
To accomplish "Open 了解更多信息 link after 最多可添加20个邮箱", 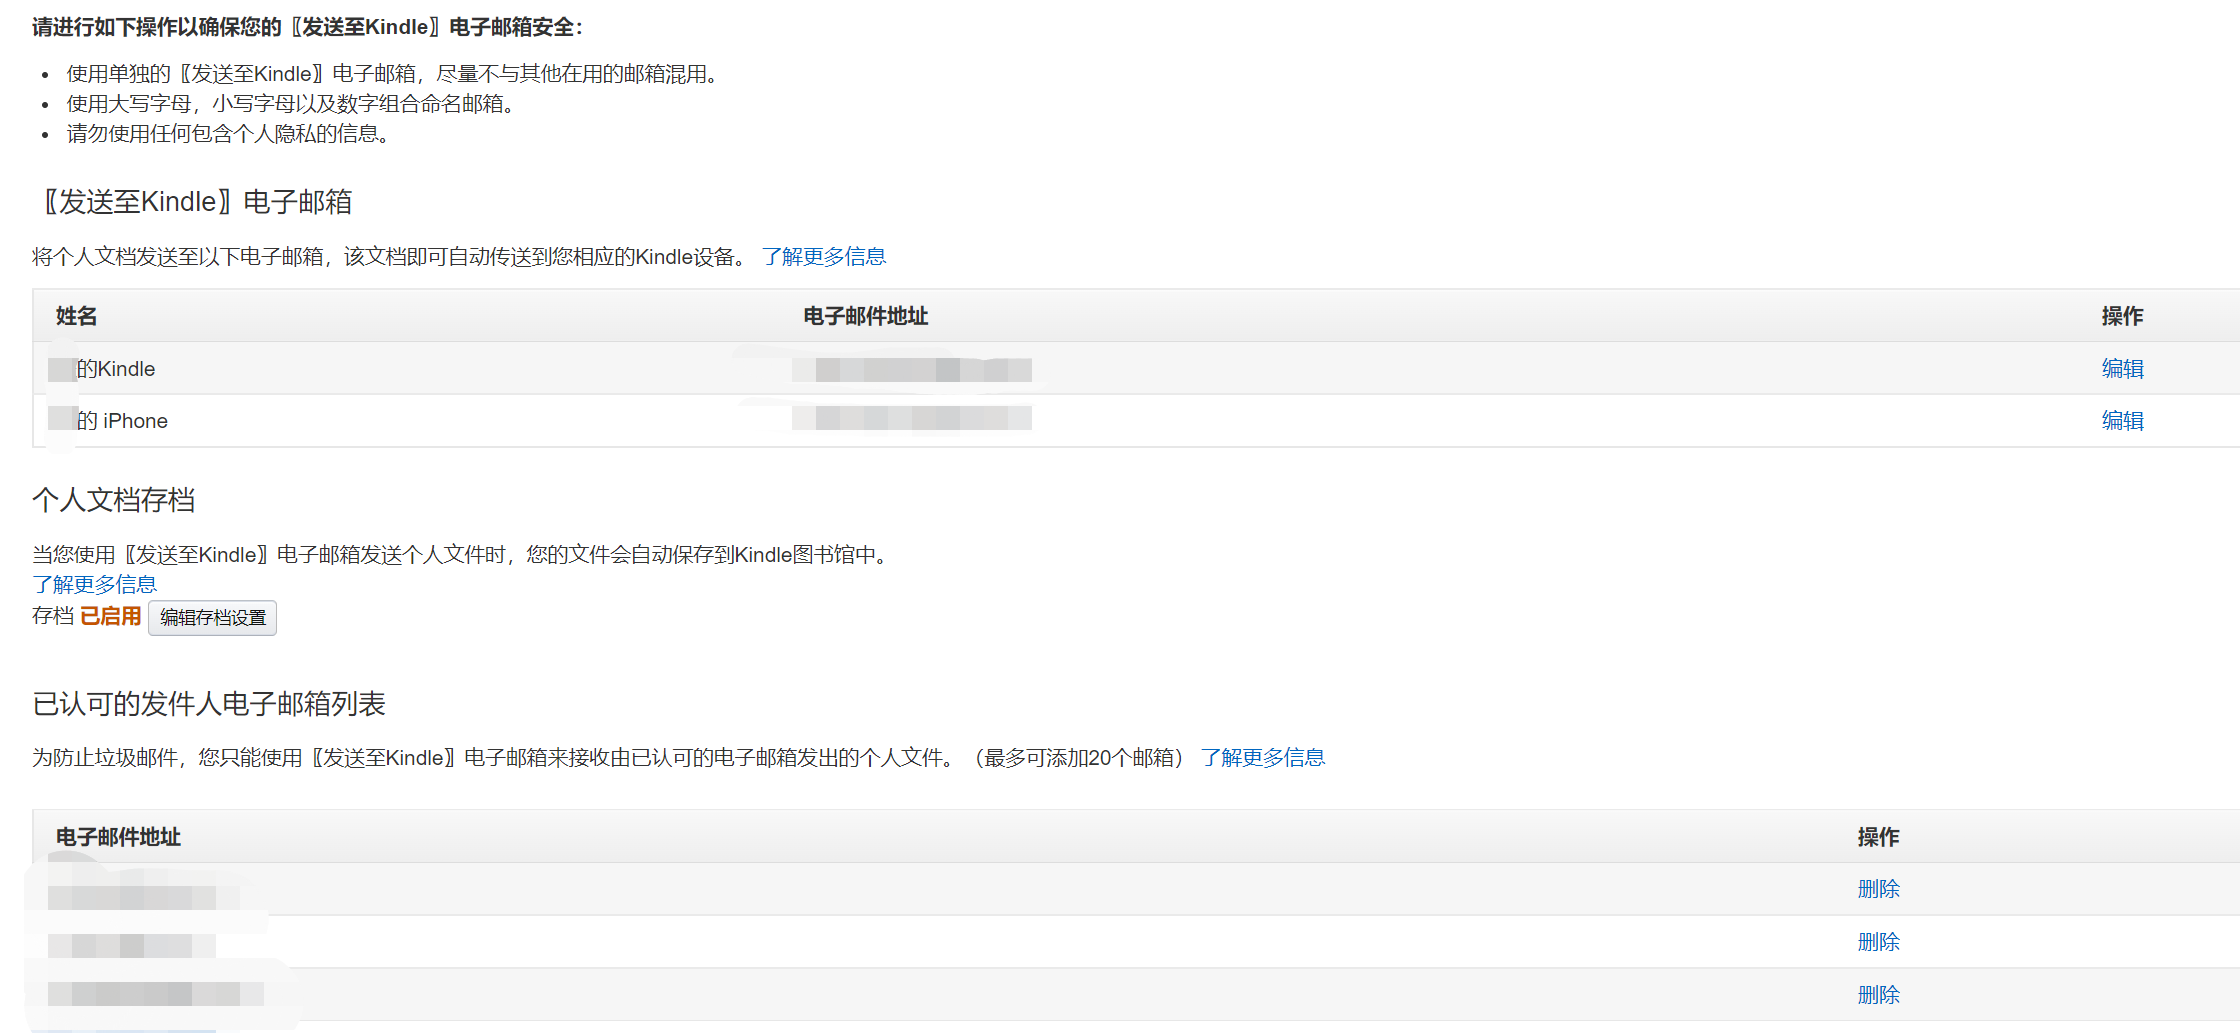I will click(1263, 758).
